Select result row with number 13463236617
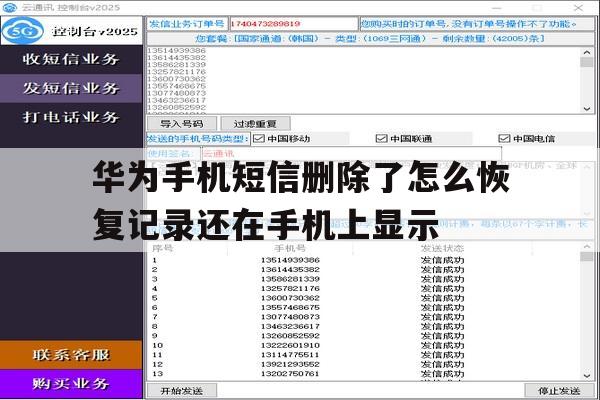 pos(364,327)
